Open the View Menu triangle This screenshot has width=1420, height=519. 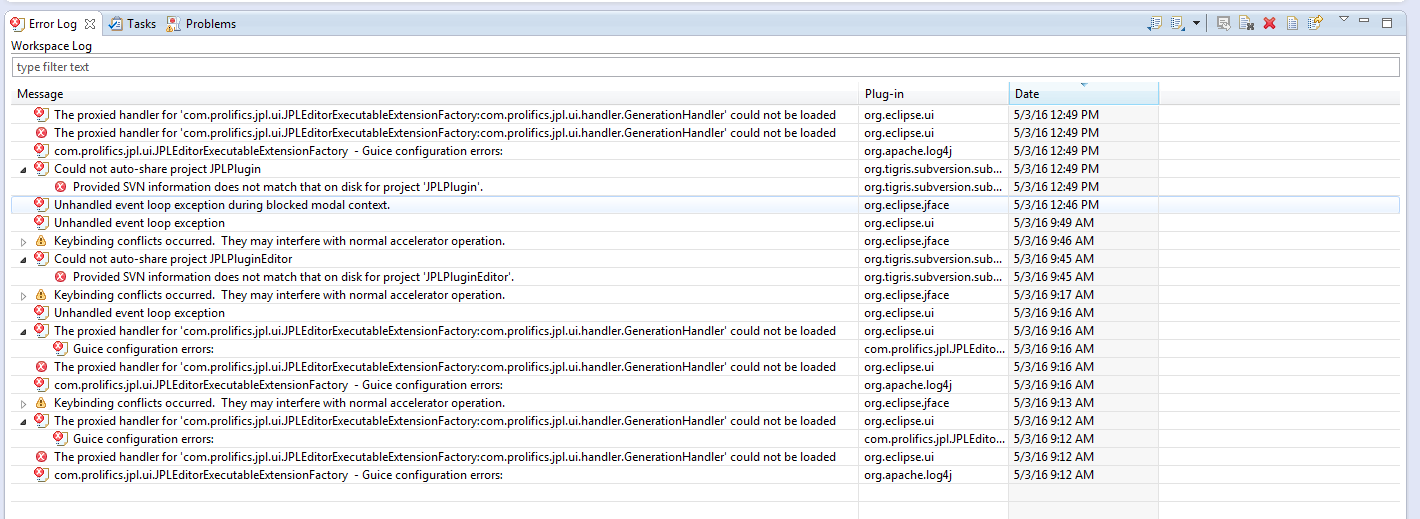click(x=1344, y=20)
